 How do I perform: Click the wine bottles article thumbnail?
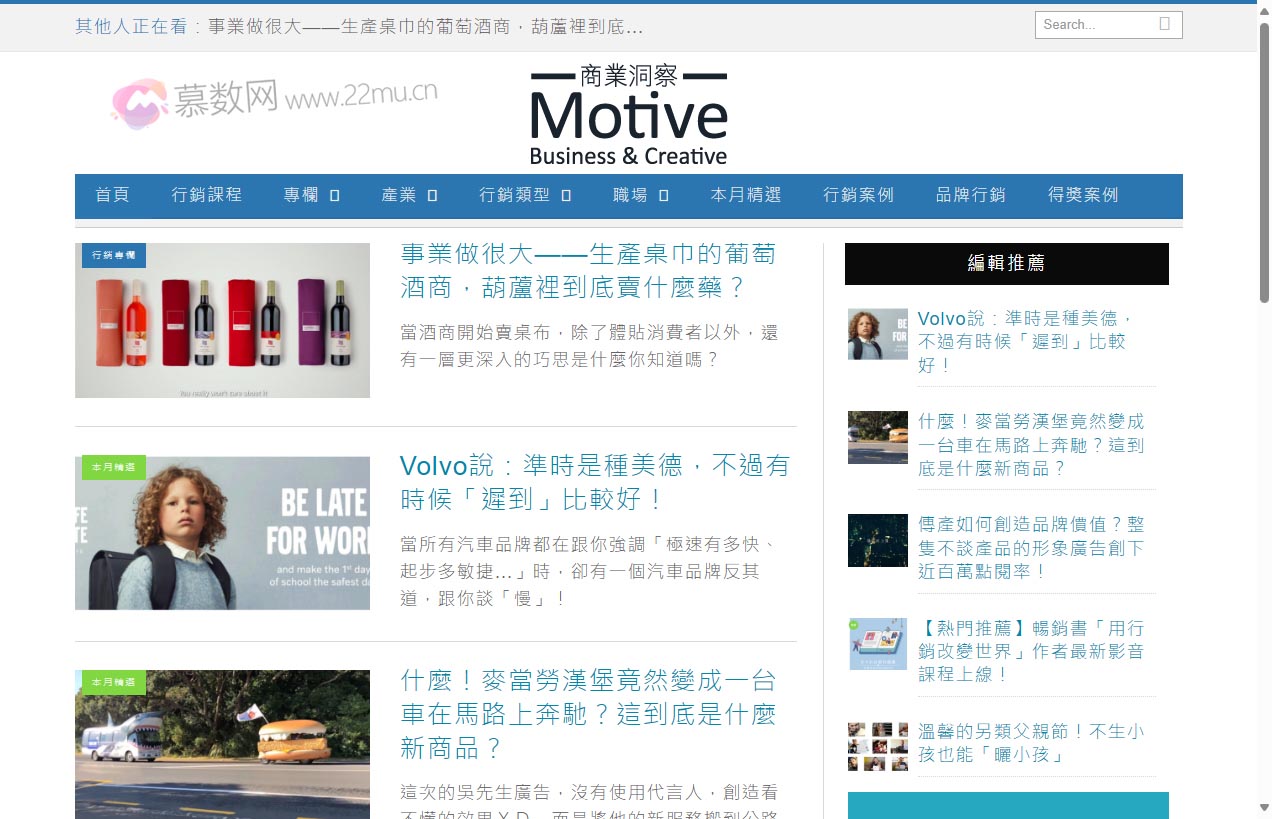[222, 320]
